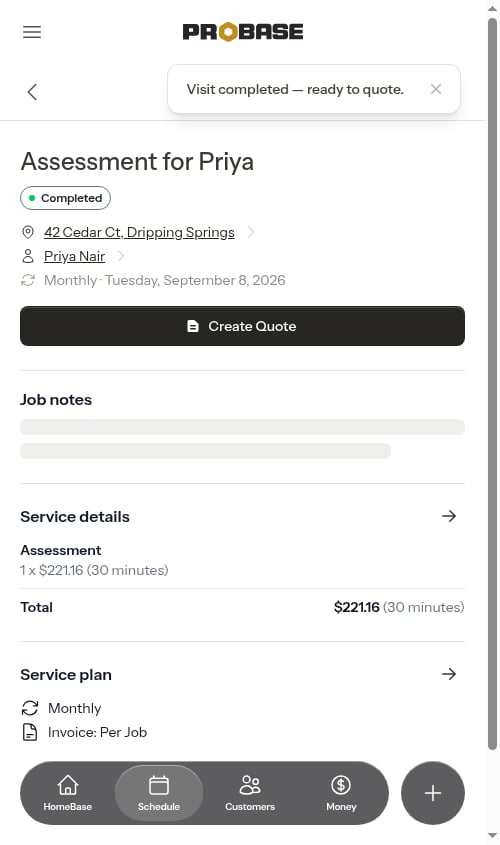
Task: Click the location pin icon
Action: pos(27,232)
